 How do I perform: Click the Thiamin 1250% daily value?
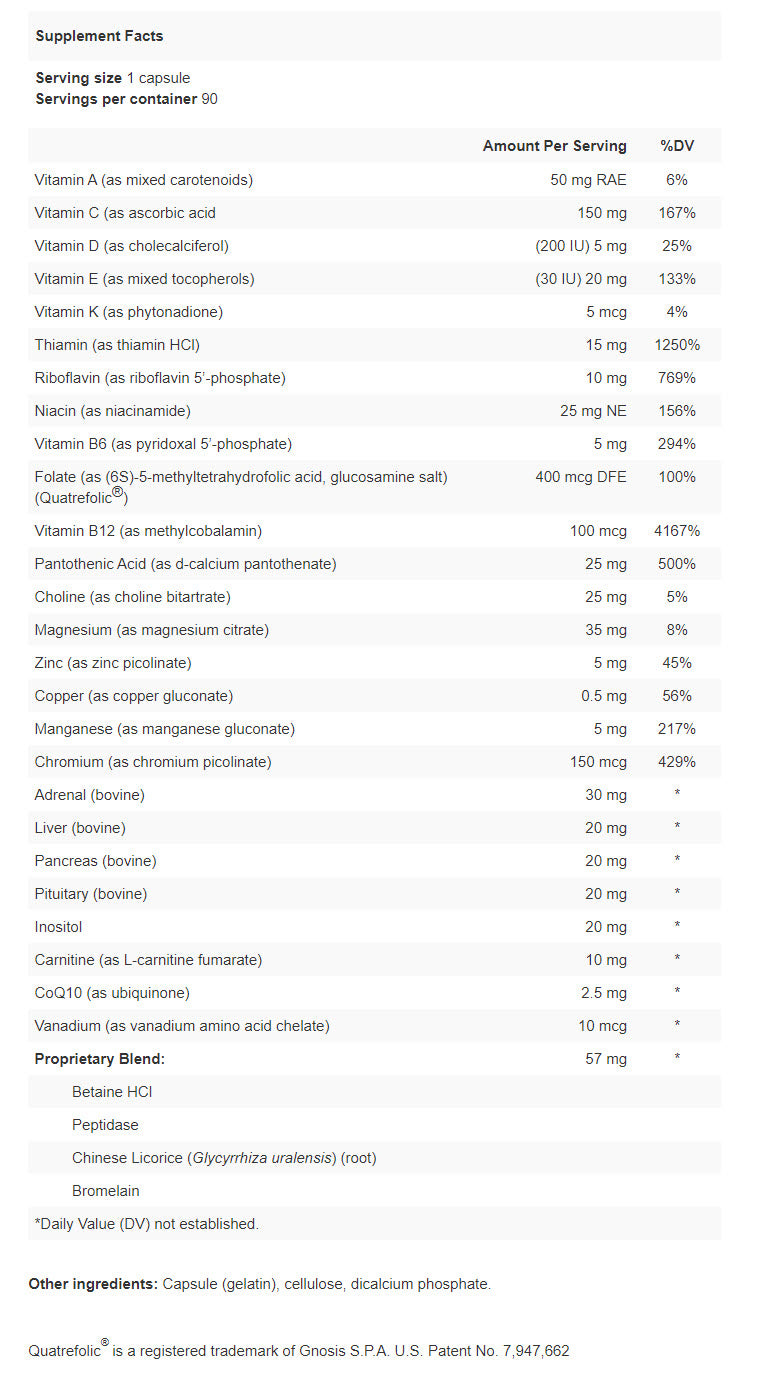(x=676, y=345)
